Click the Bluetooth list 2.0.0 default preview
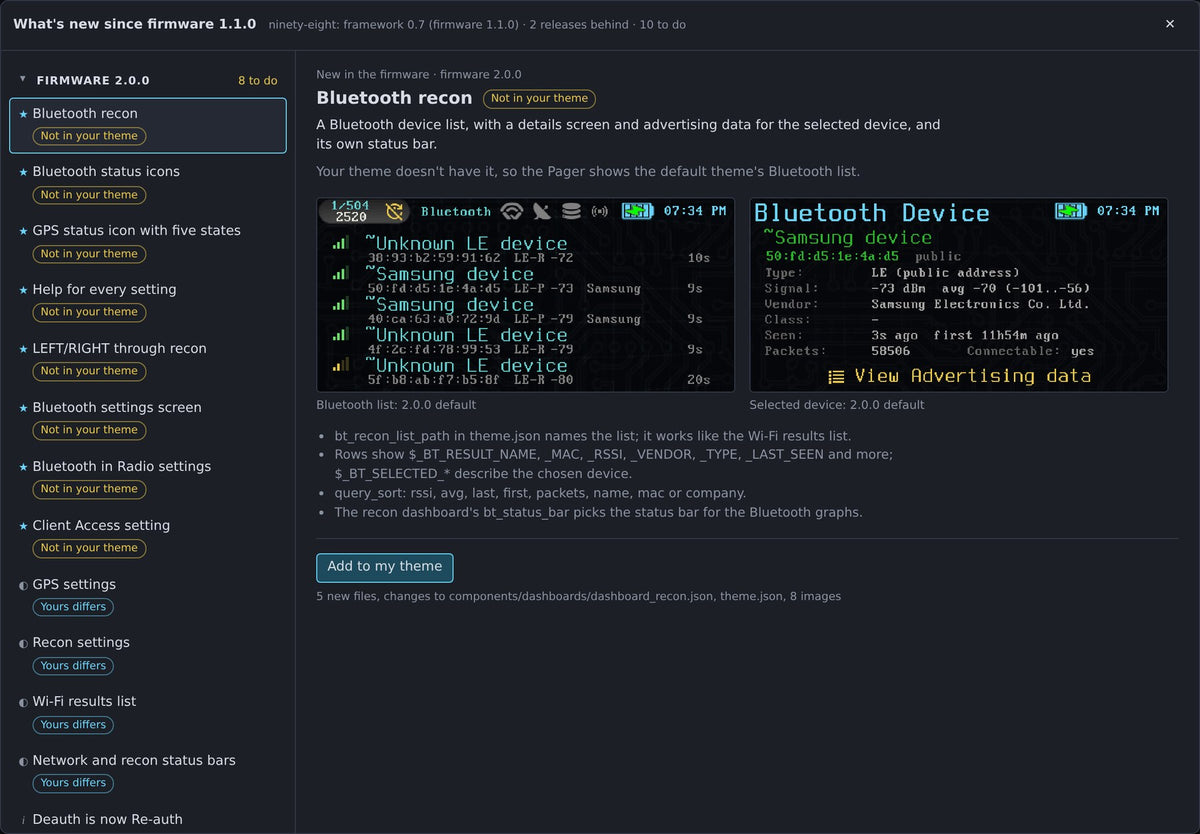 coord(526,295)
